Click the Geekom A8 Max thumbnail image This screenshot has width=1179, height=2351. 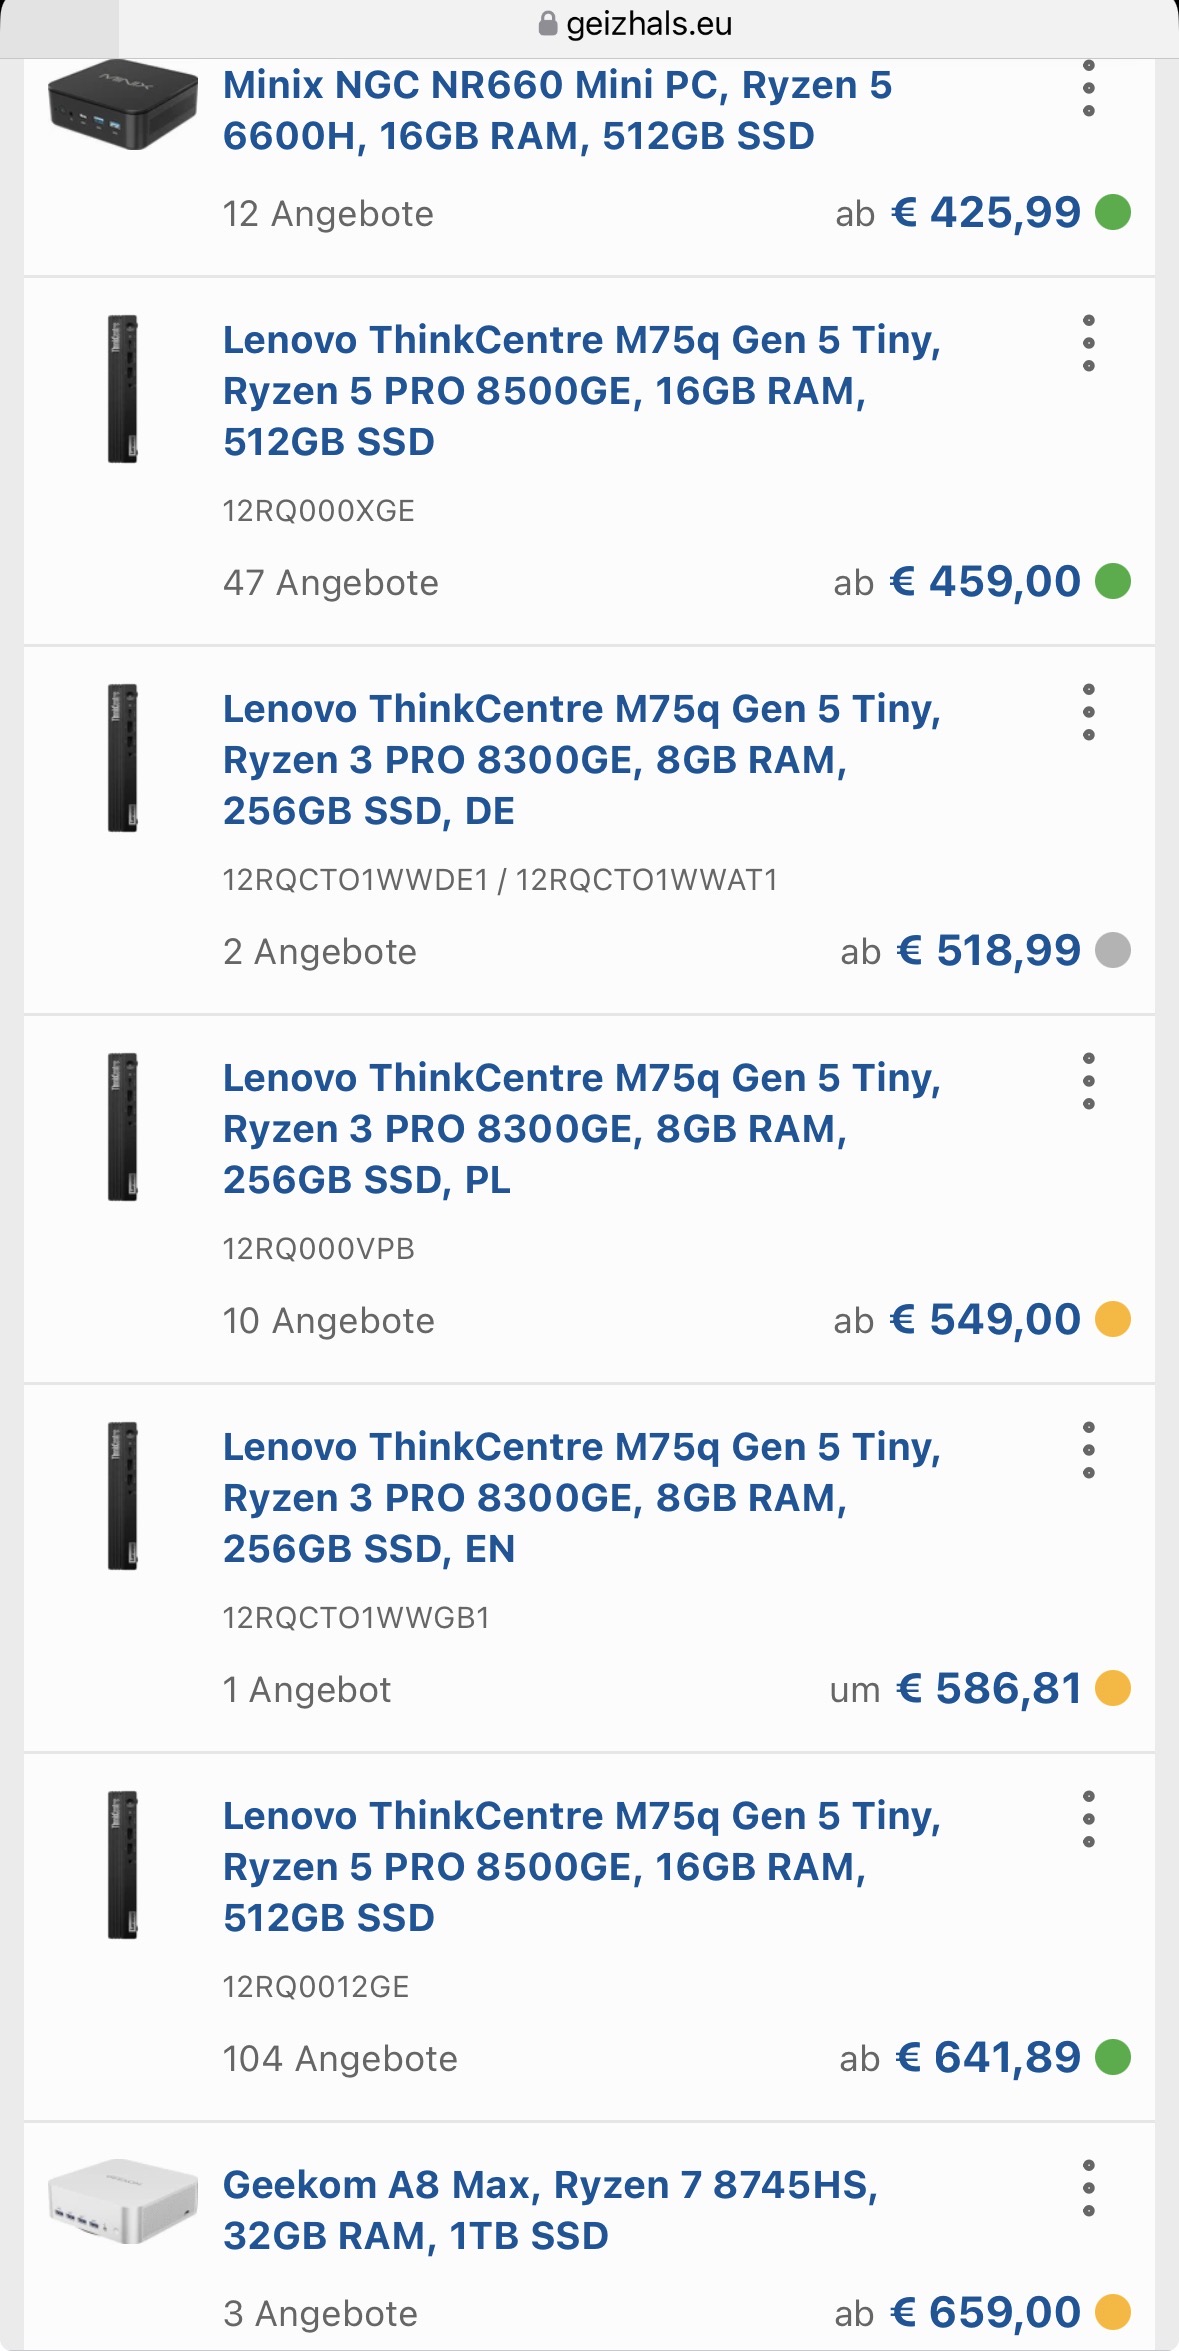[123, 2200]
